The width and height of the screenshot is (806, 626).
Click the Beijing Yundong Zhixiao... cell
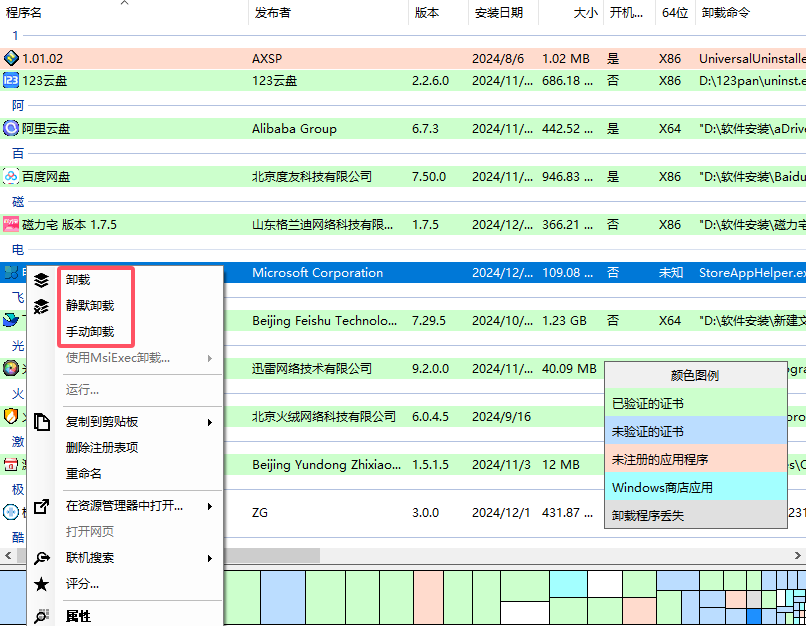[326, 465]
